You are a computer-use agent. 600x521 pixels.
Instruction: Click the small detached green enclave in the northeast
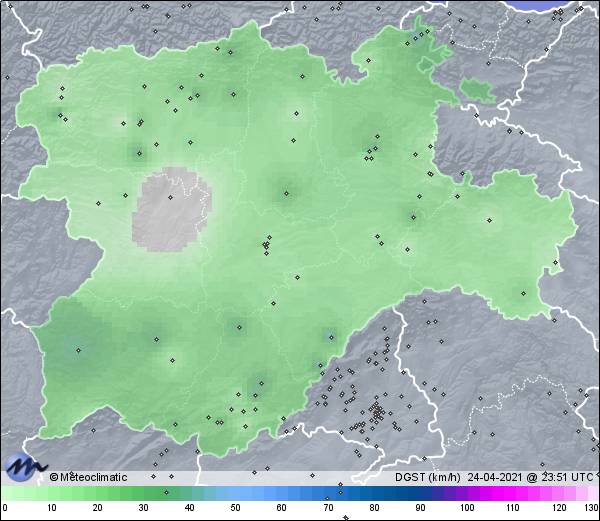[477, 91]
